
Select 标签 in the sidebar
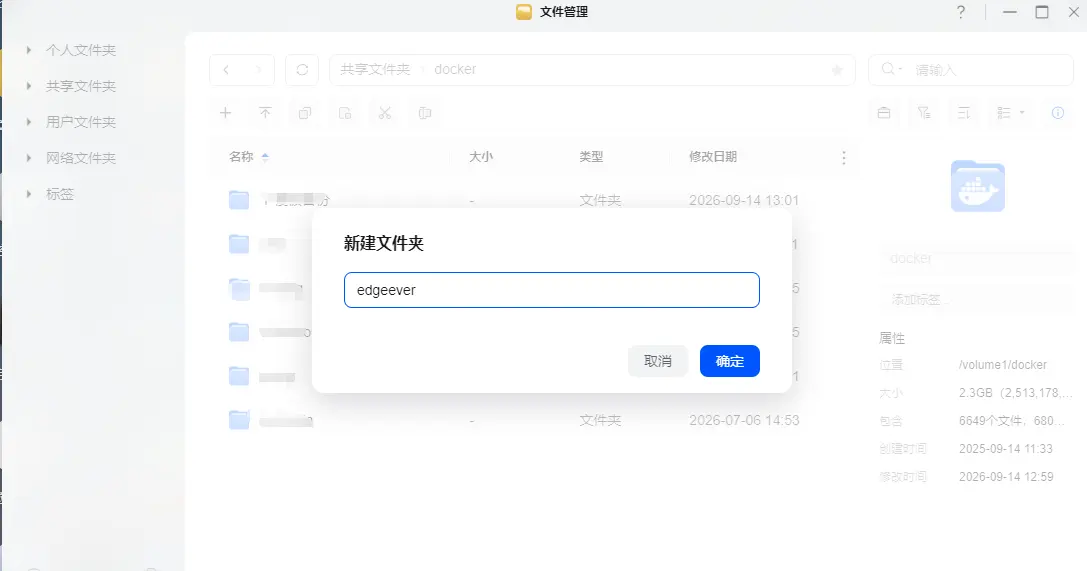click(60, 194)
